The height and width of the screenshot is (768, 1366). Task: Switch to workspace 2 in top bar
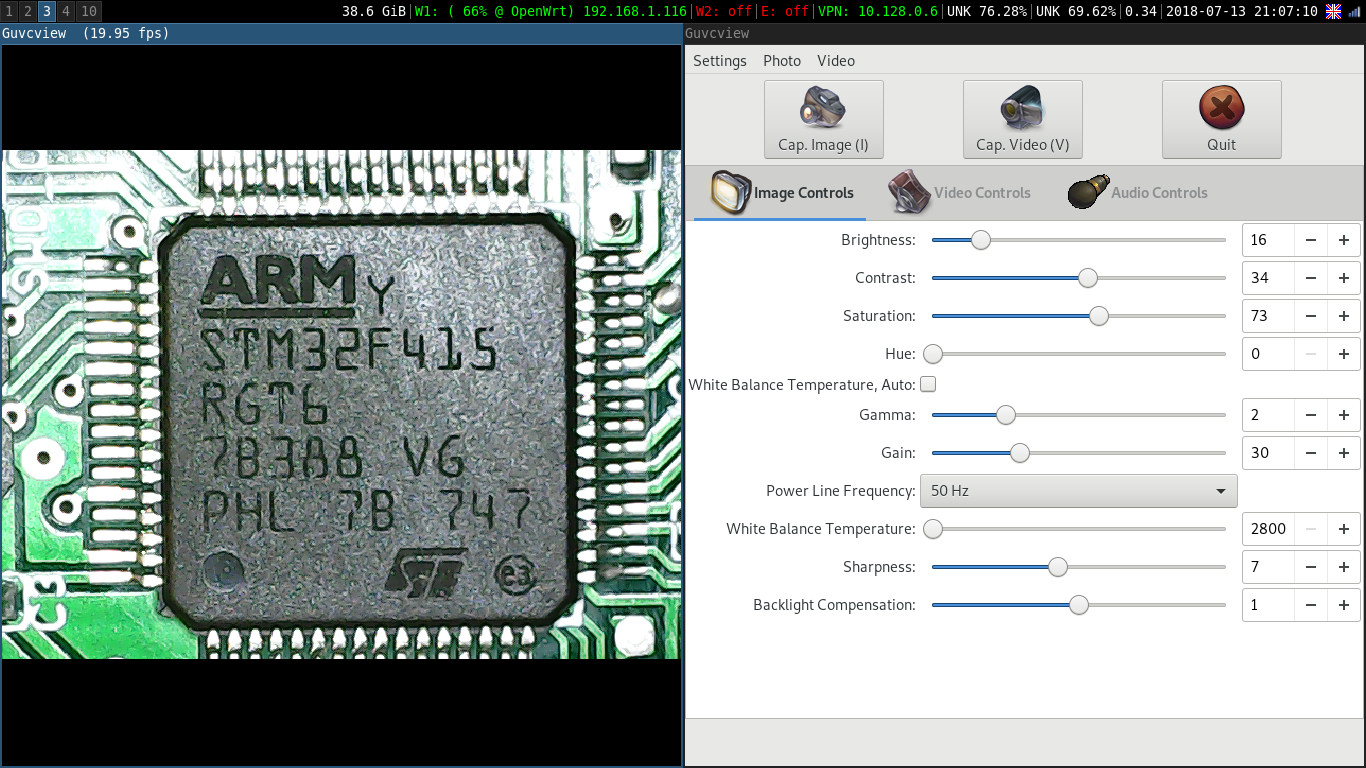(x=28, y=11)
